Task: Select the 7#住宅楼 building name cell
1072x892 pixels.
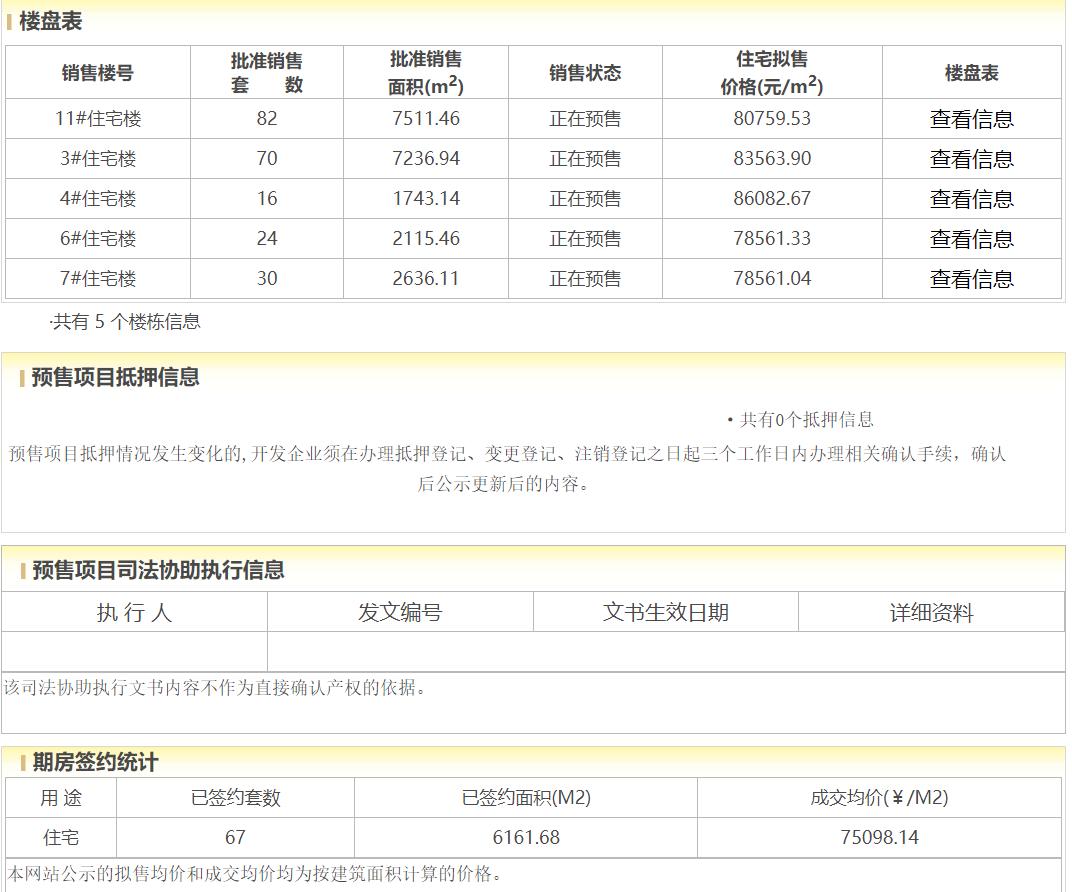Action: pos(98,279)
